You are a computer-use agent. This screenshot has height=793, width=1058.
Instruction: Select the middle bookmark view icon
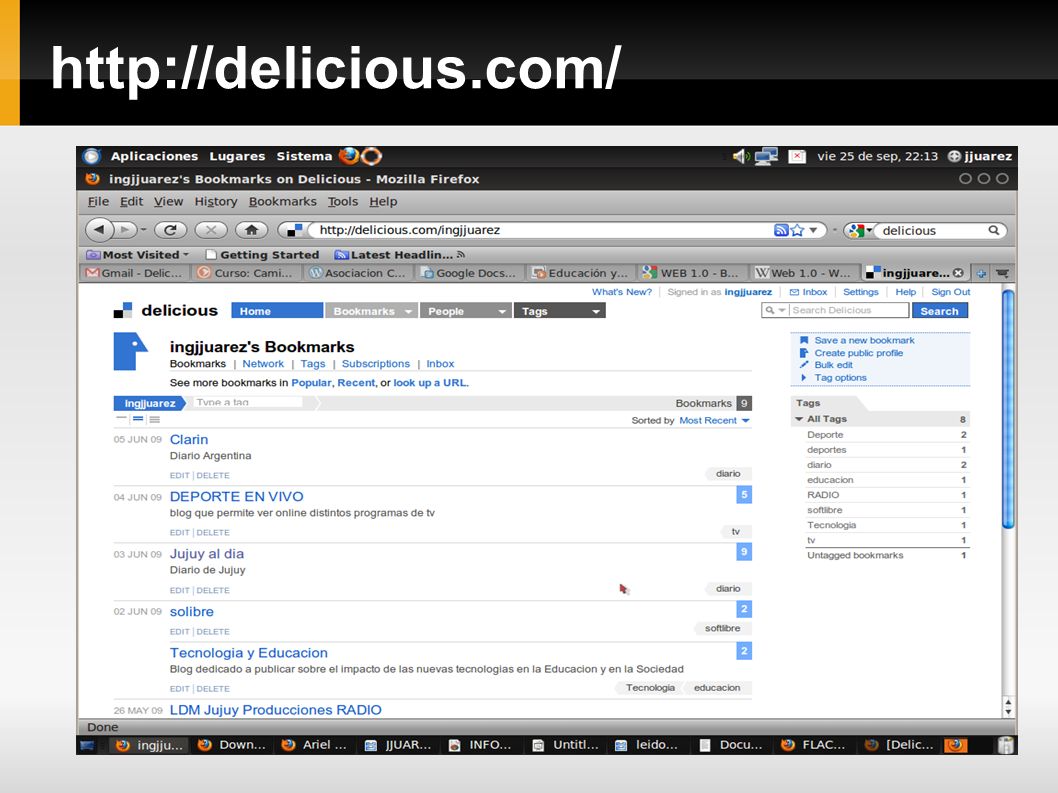point(138,419)
